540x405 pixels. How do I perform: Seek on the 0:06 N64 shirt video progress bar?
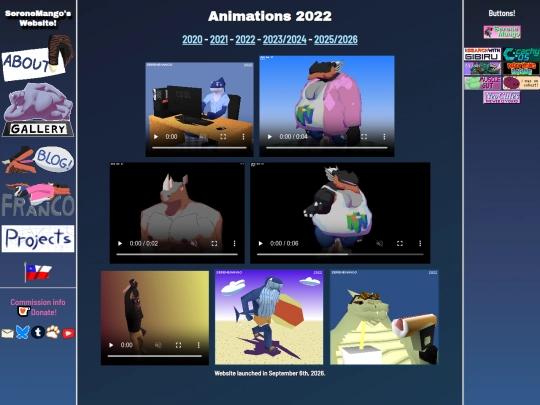tap(340, 255)
